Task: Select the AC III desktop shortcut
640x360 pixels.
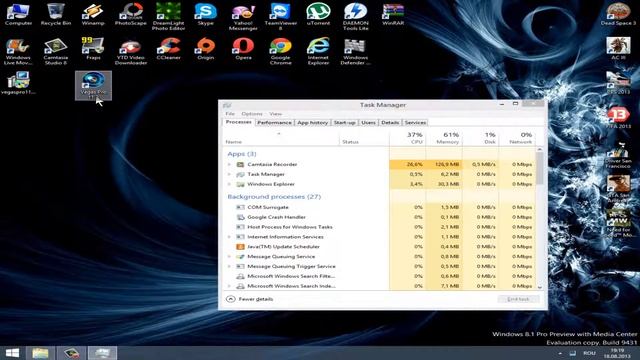Action: coord(618,49)
